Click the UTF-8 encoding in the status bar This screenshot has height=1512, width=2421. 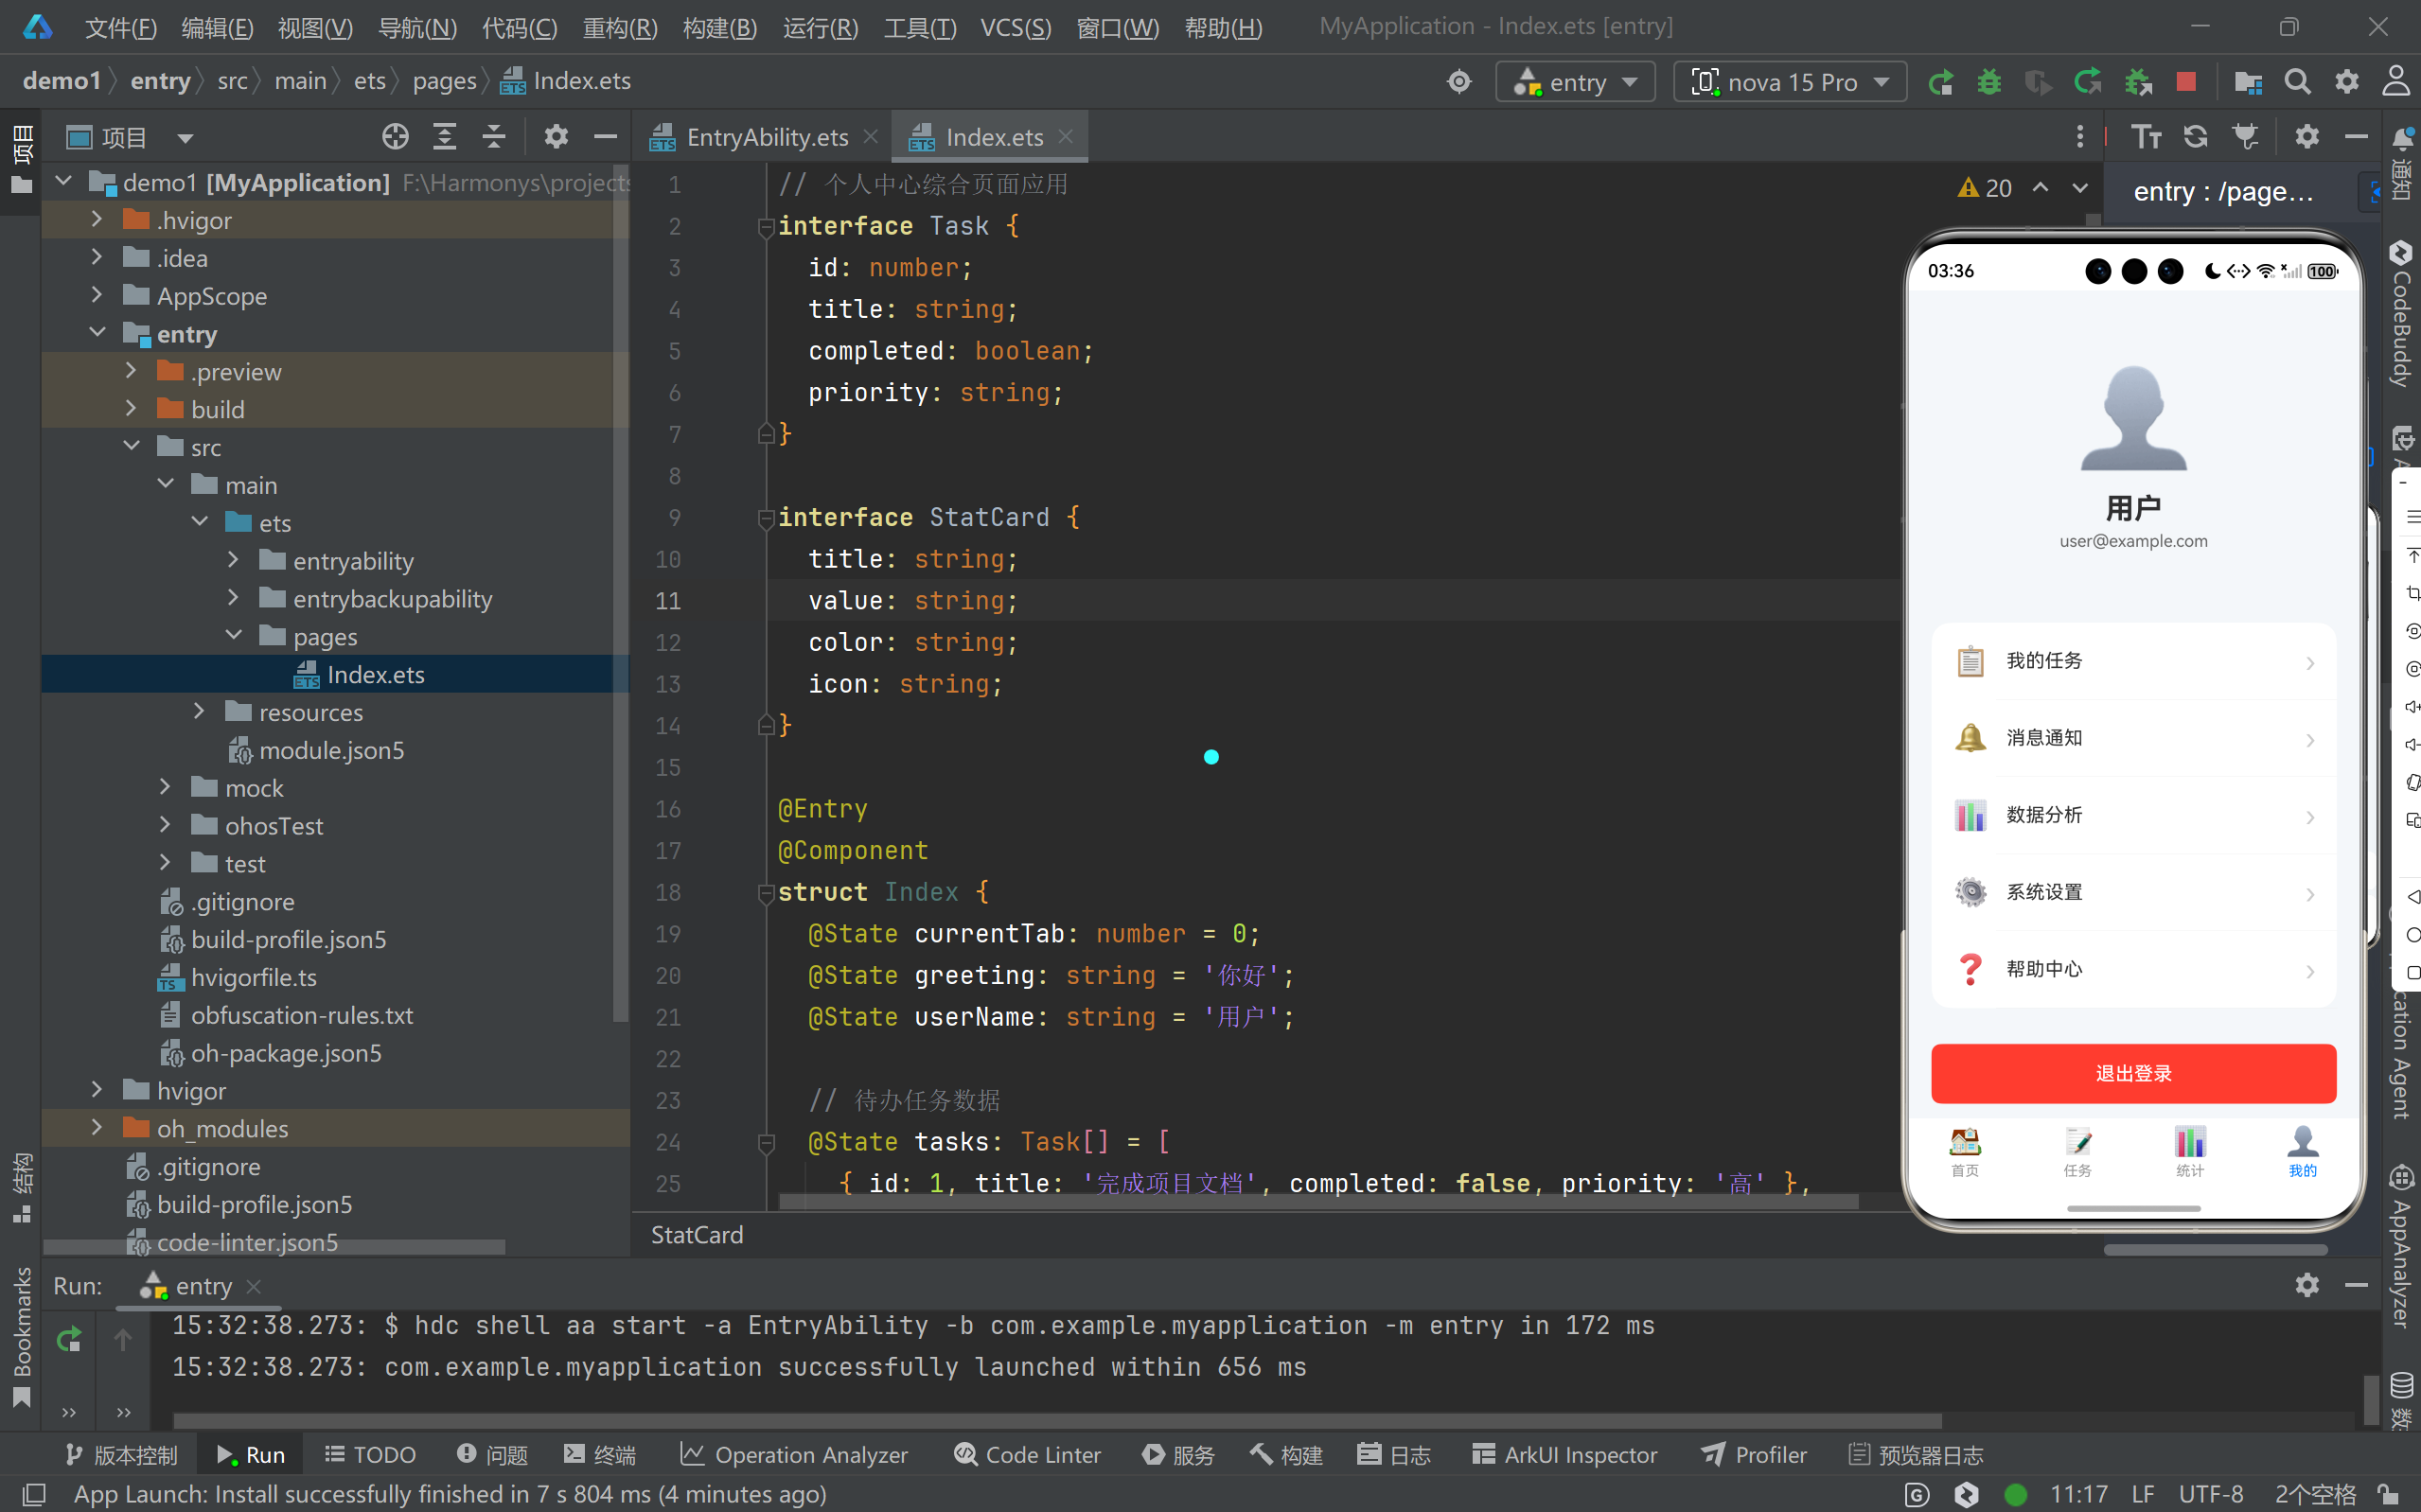tap(2211, 1495)
